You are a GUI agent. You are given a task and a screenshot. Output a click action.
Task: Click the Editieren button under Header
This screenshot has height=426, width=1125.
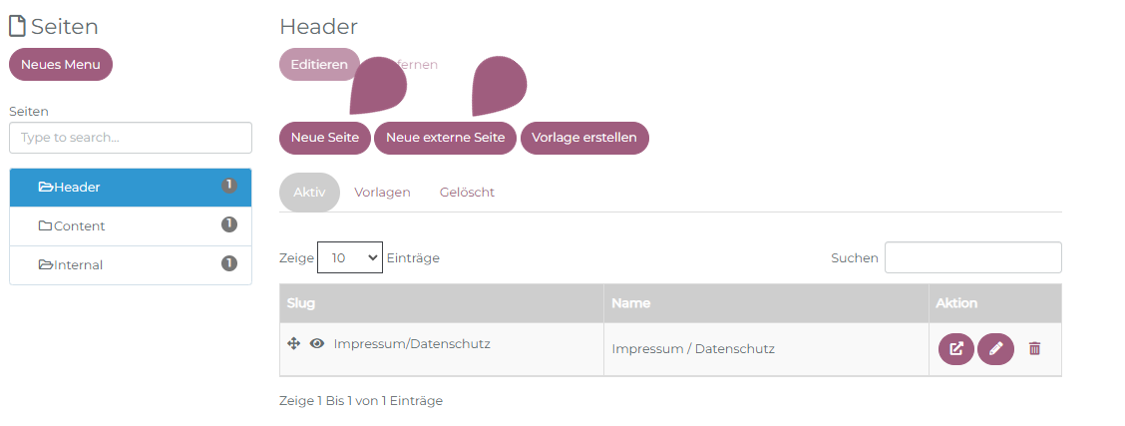pyautogui.click(x=319, y=65)
